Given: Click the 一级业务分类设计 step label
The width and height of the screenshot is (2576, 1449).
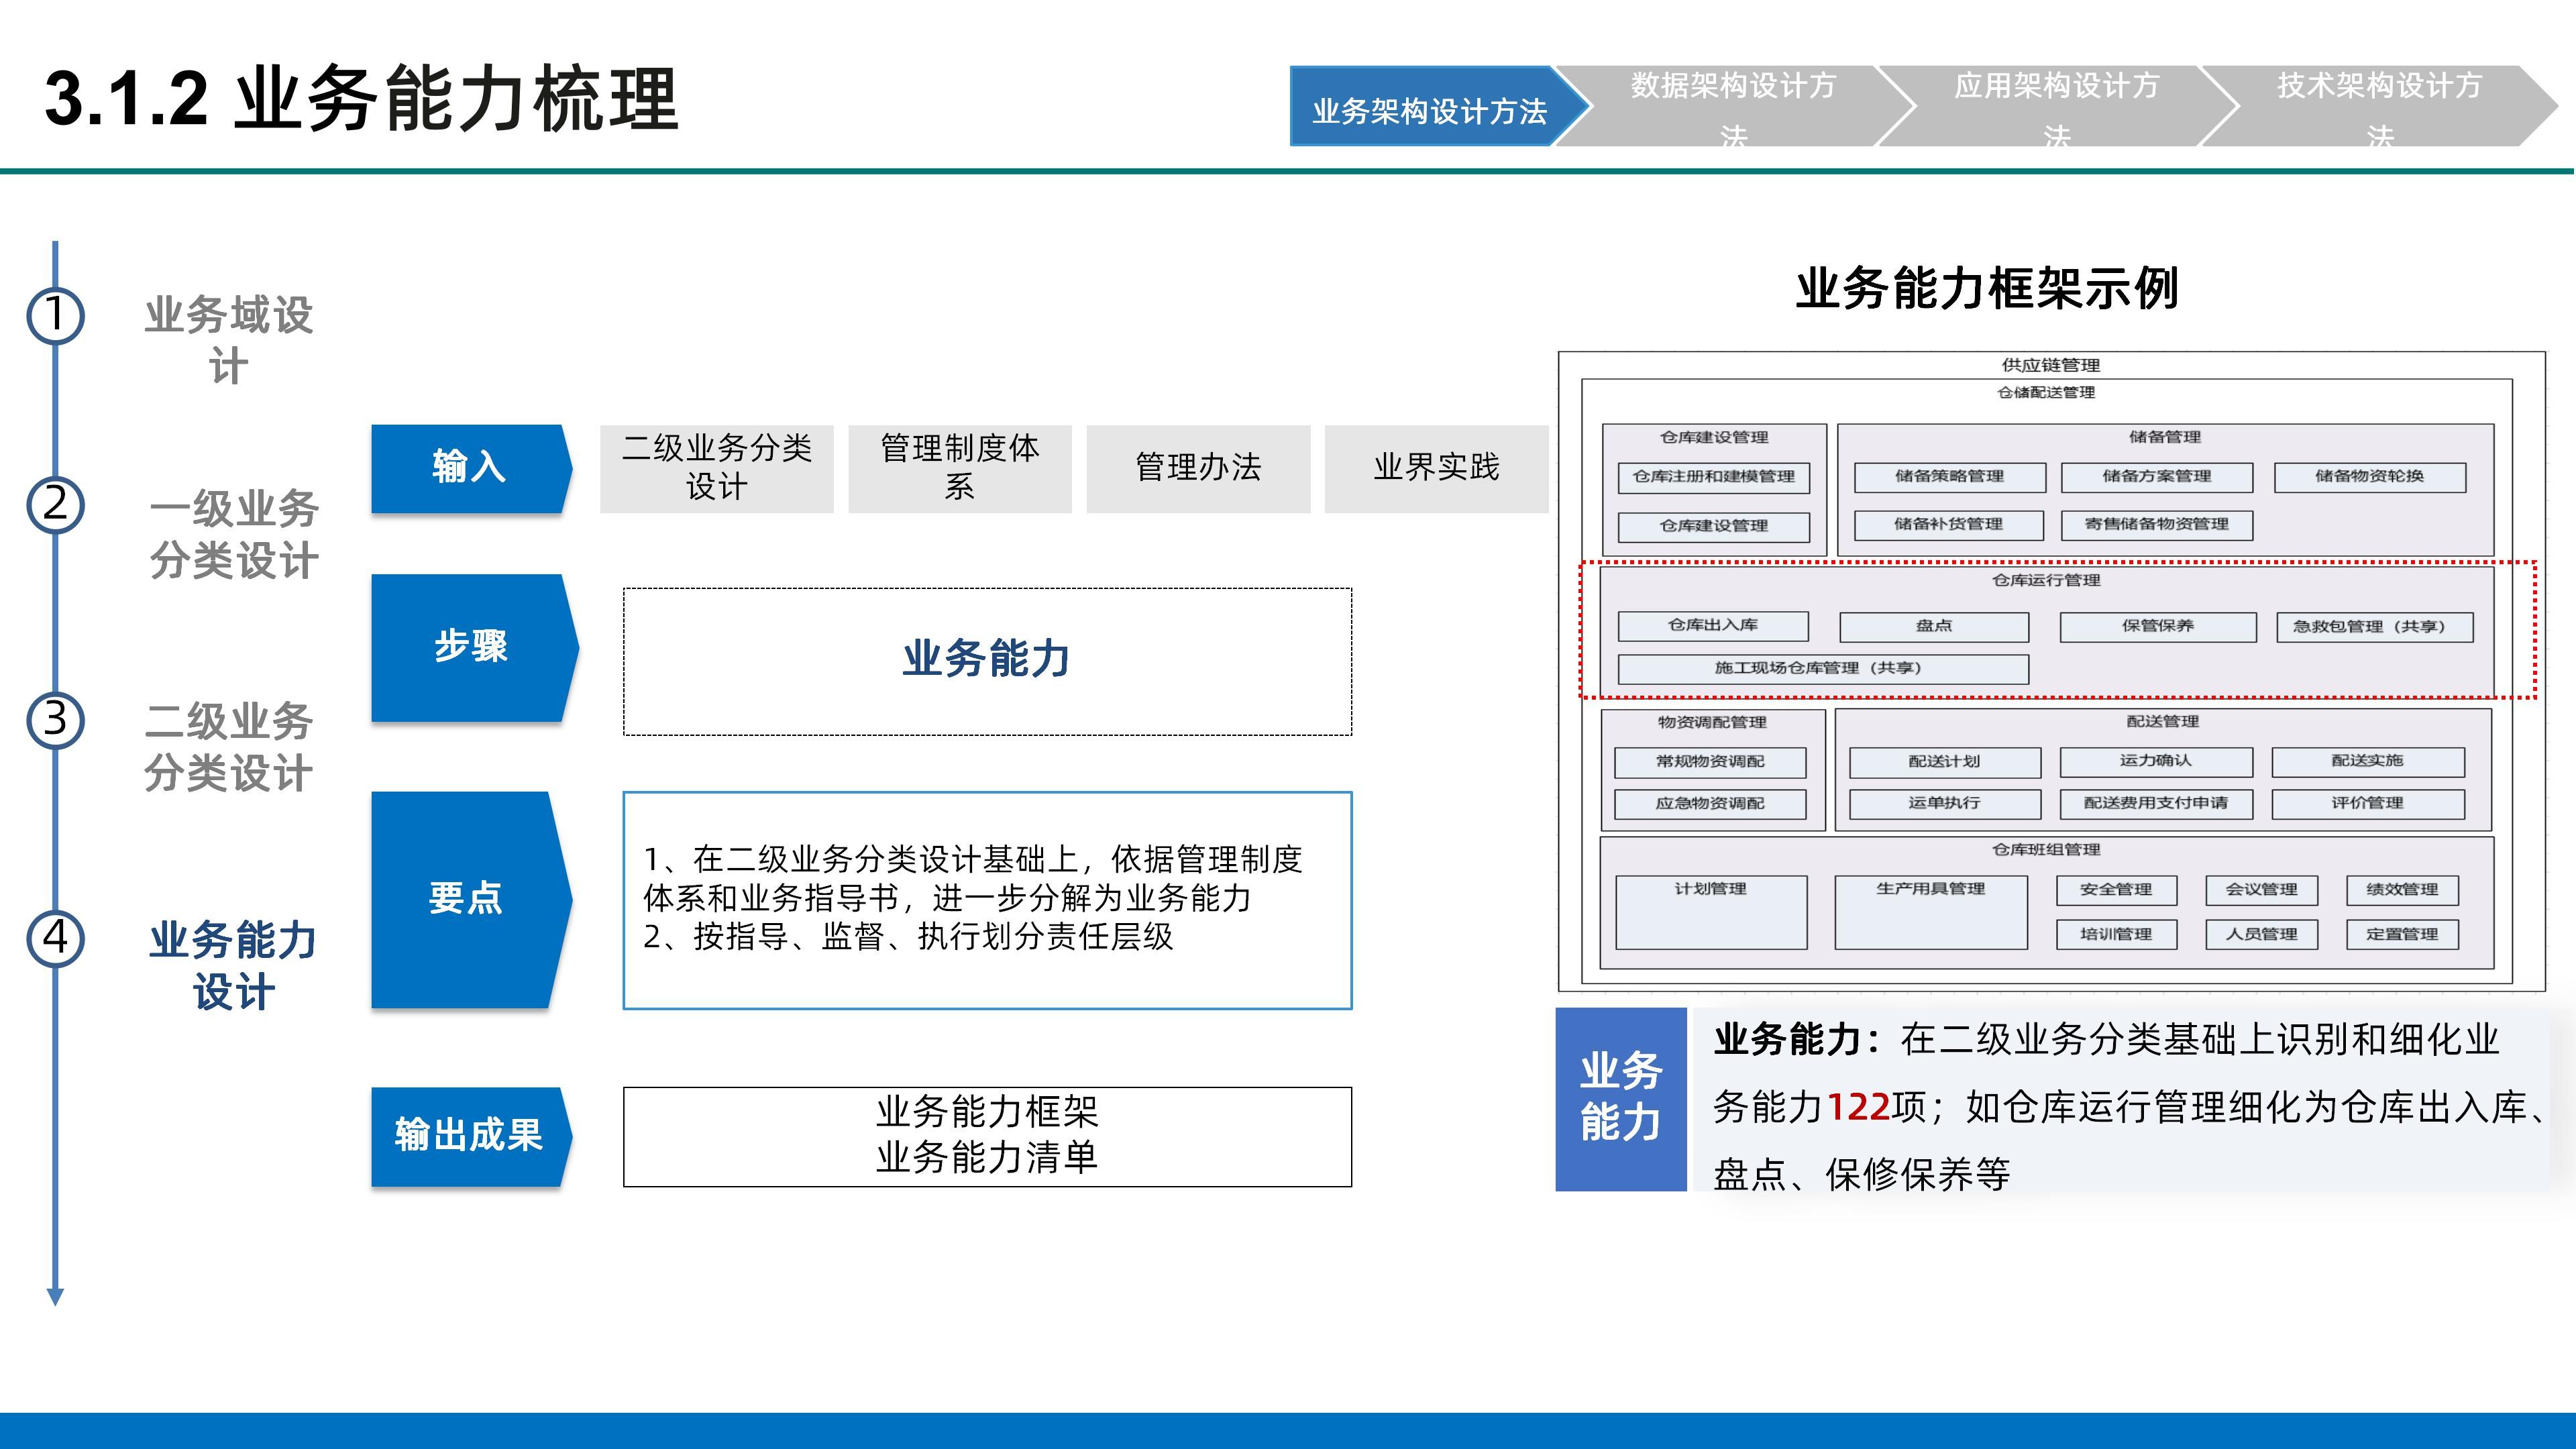Looking at the screenshot, I should coord(234,534).
